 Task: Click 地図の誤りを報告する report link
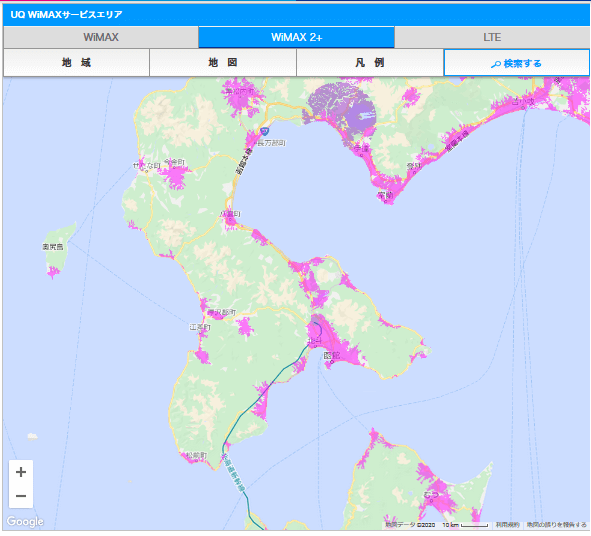[556, 525]
